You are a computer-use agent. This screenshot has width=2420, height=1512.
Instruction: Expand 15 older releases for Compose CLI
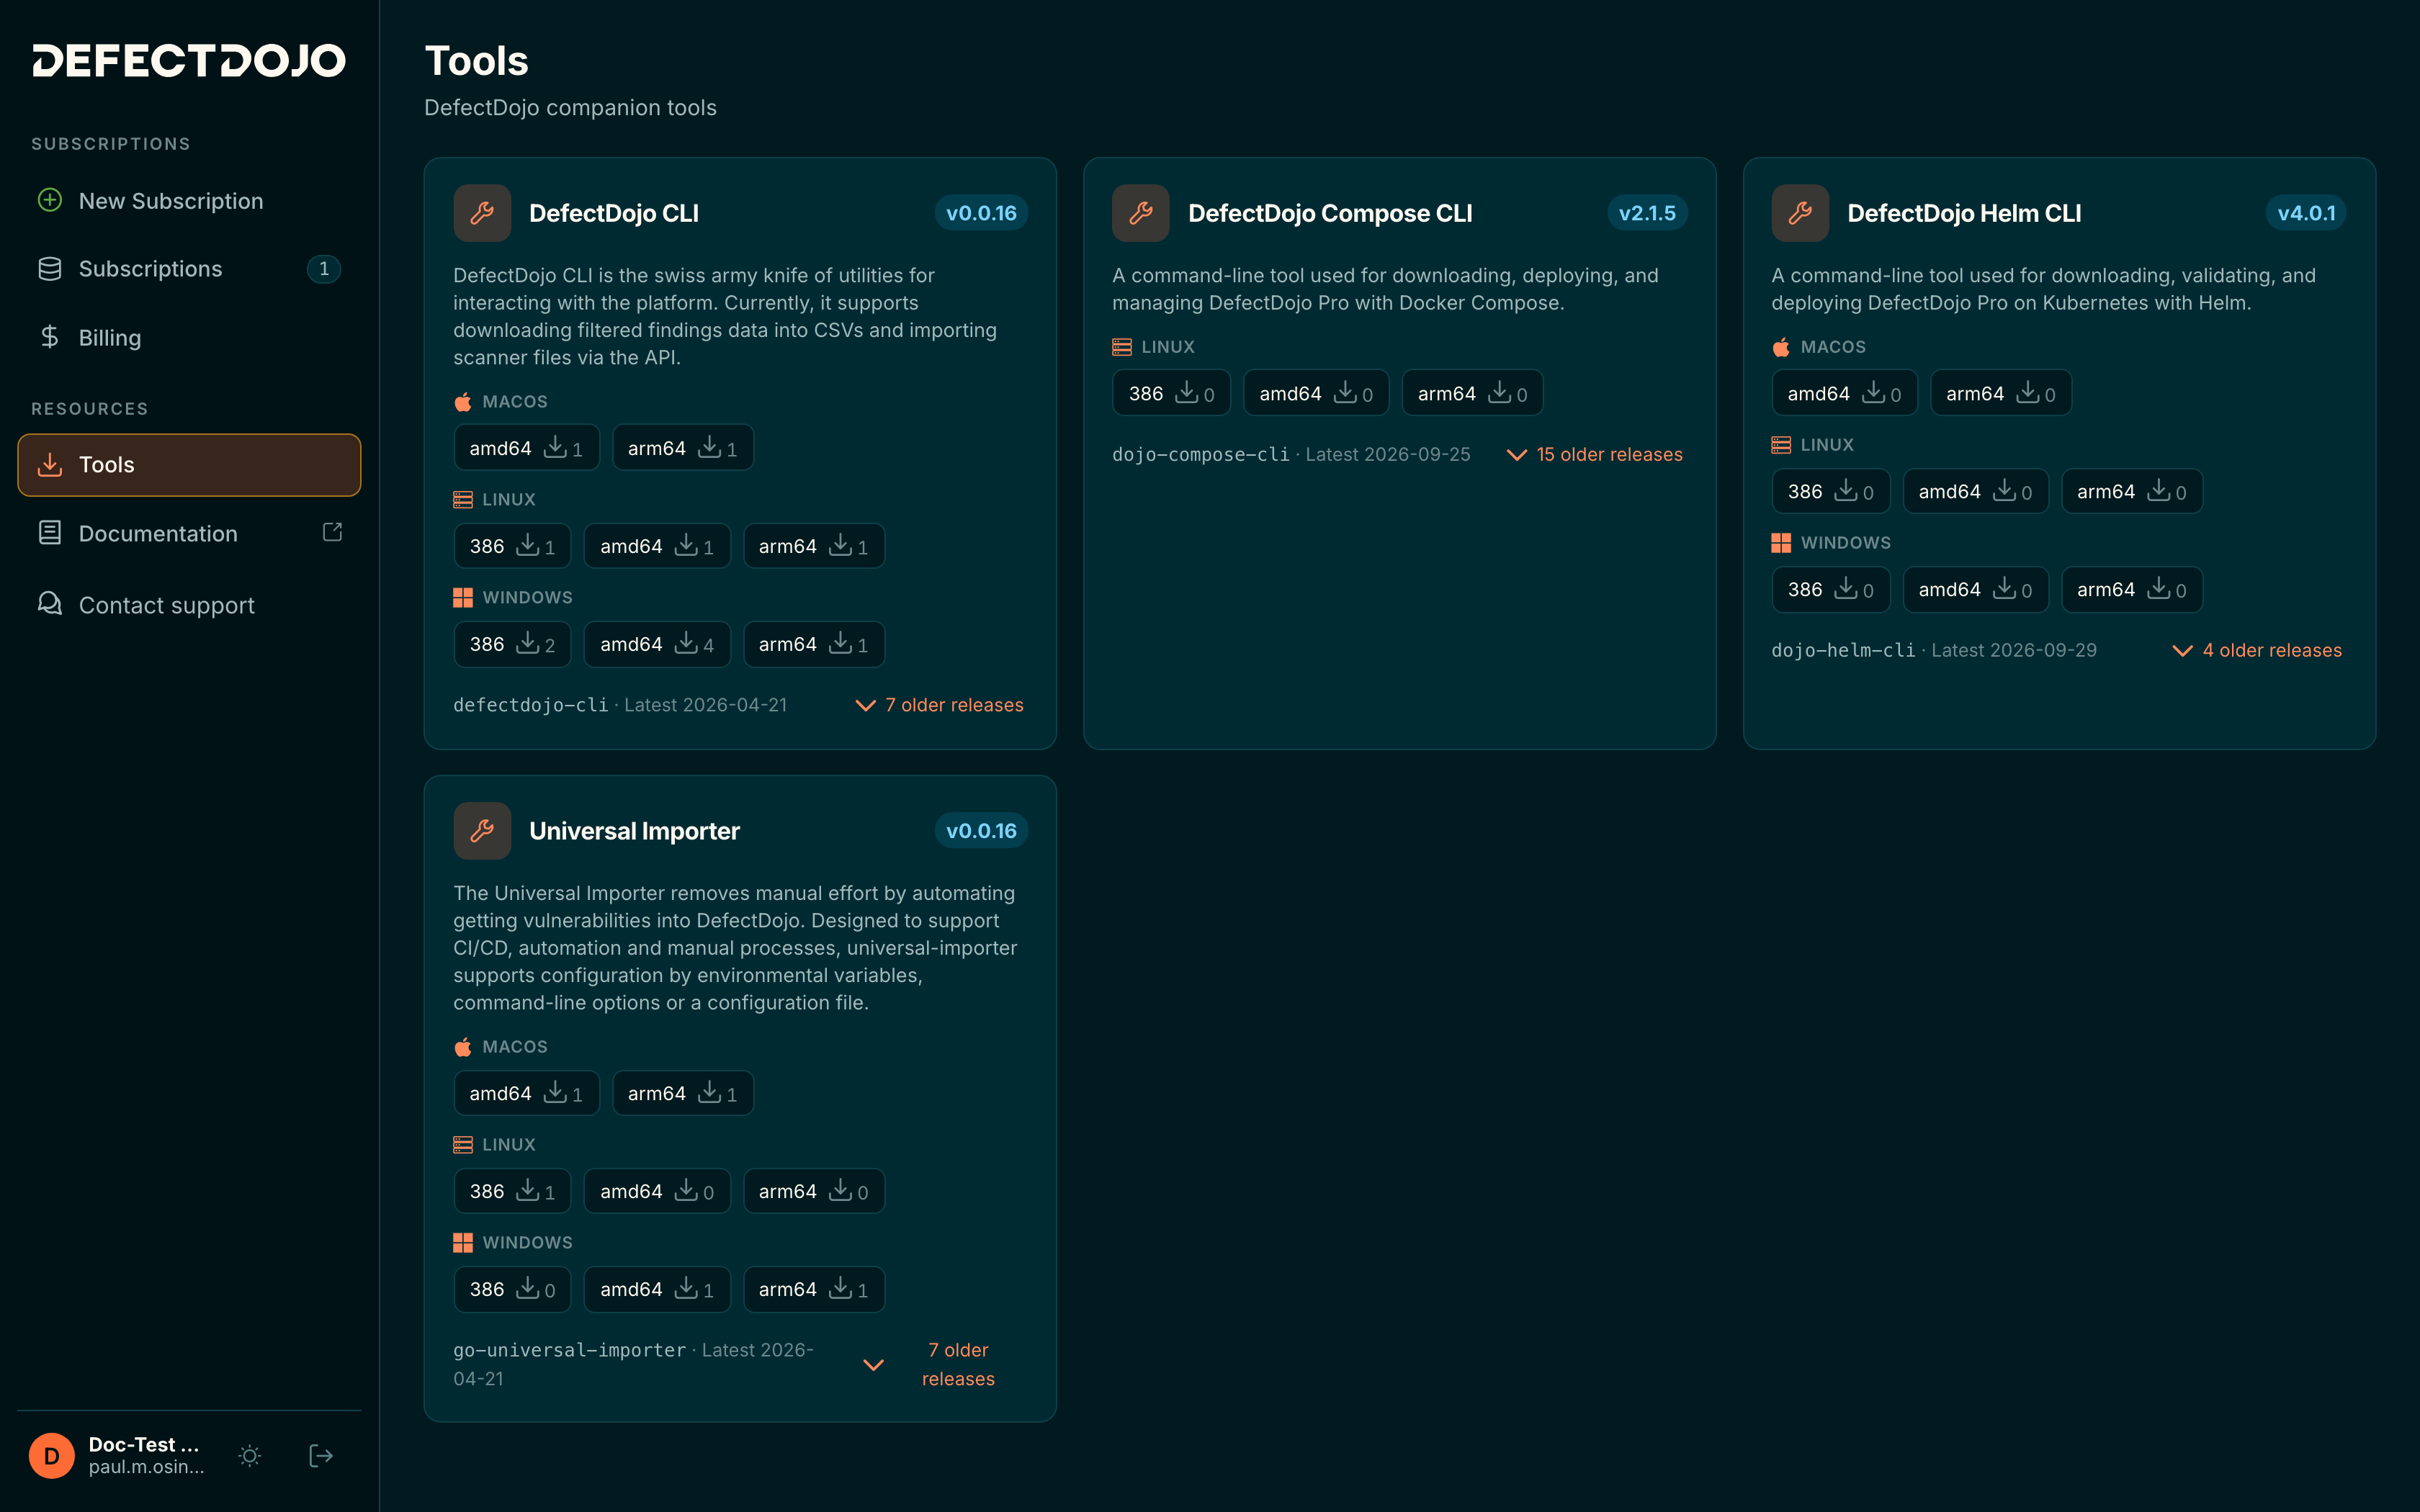[1595, 455]
